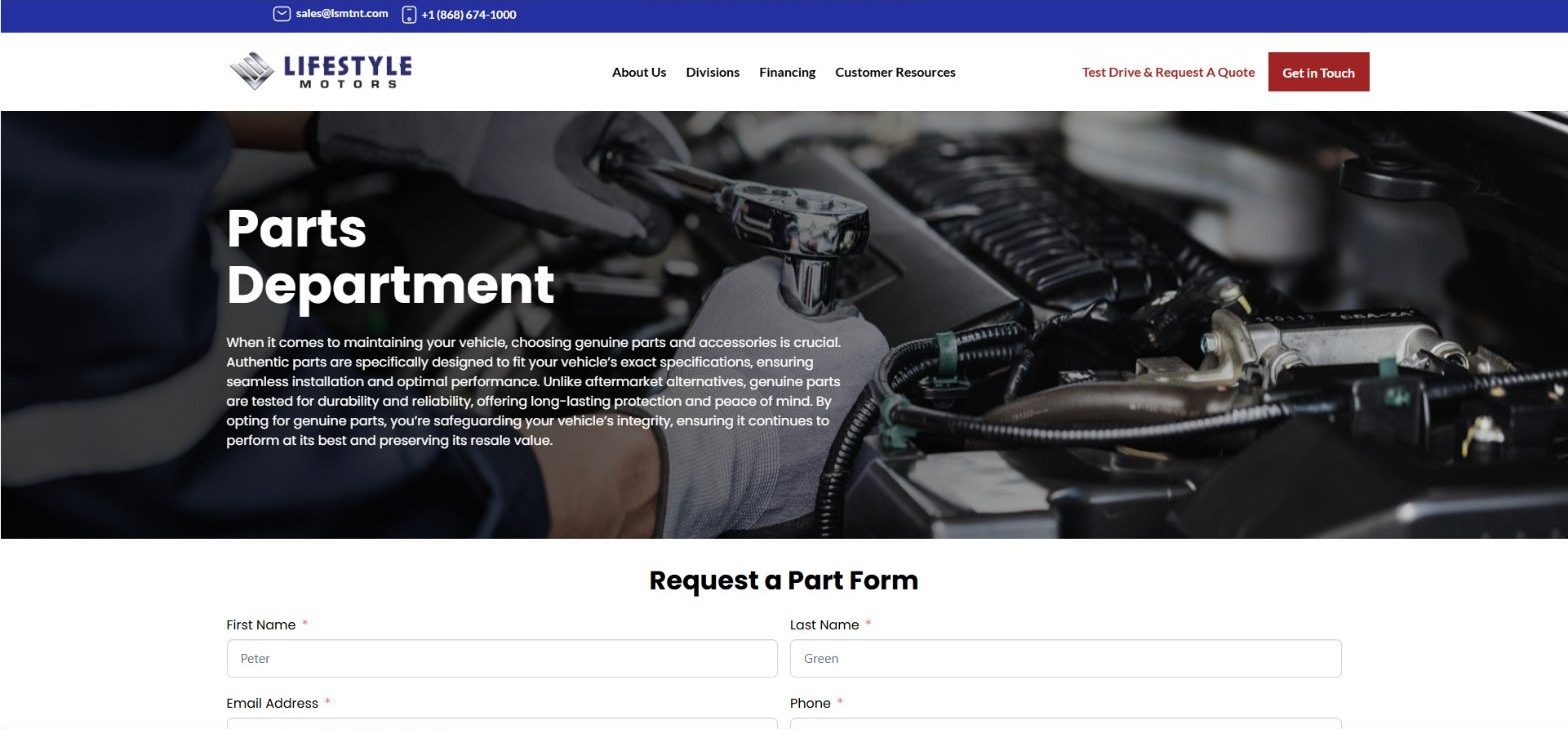The image size is (1568, 729).
Task: Focus the Last Name input field
Action: 1065,658
